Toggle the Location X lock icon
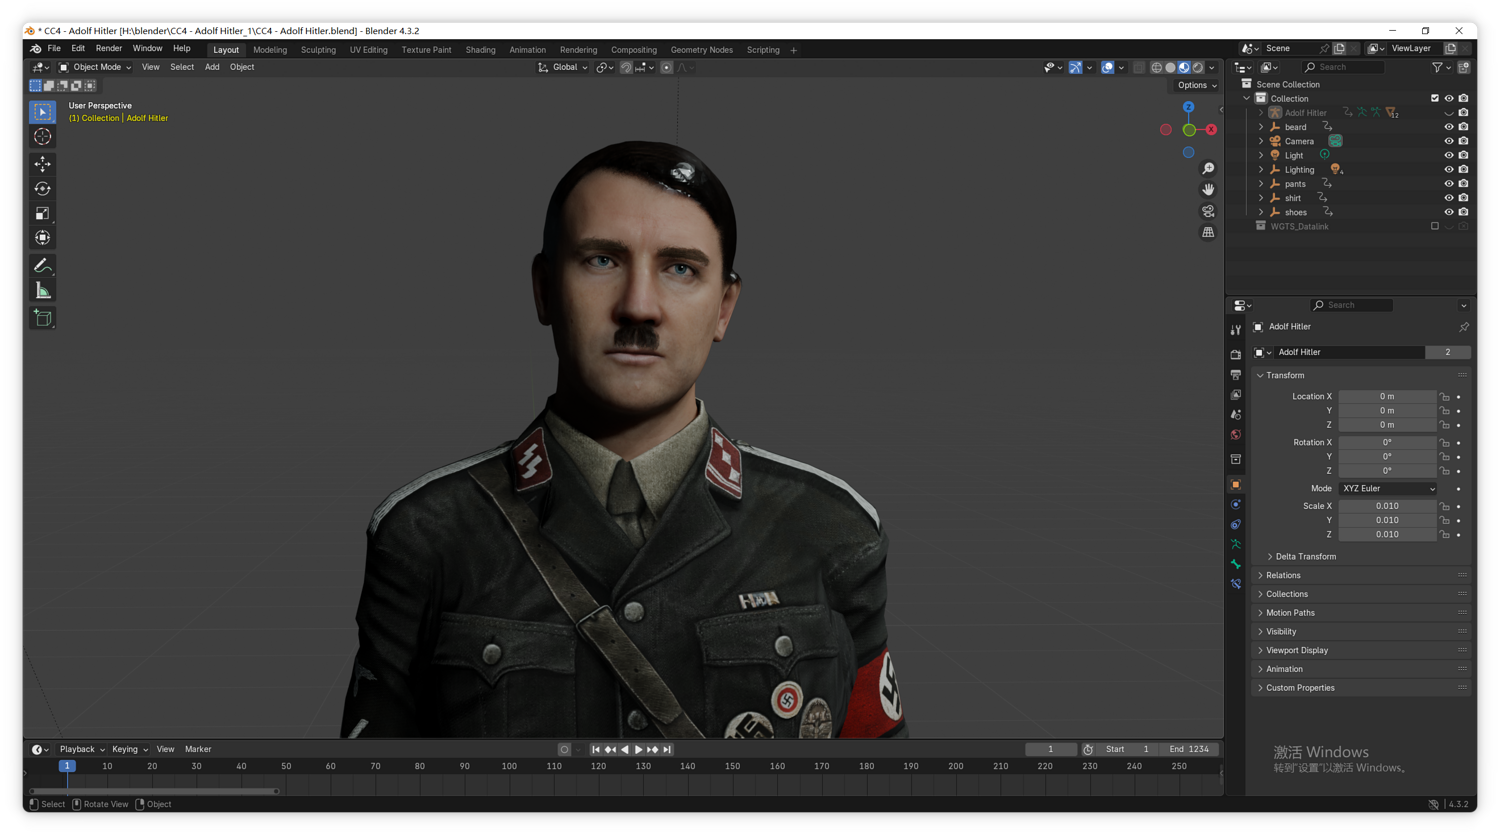This screenshot has width=1500, height=835. click(x=1444, y=397)
